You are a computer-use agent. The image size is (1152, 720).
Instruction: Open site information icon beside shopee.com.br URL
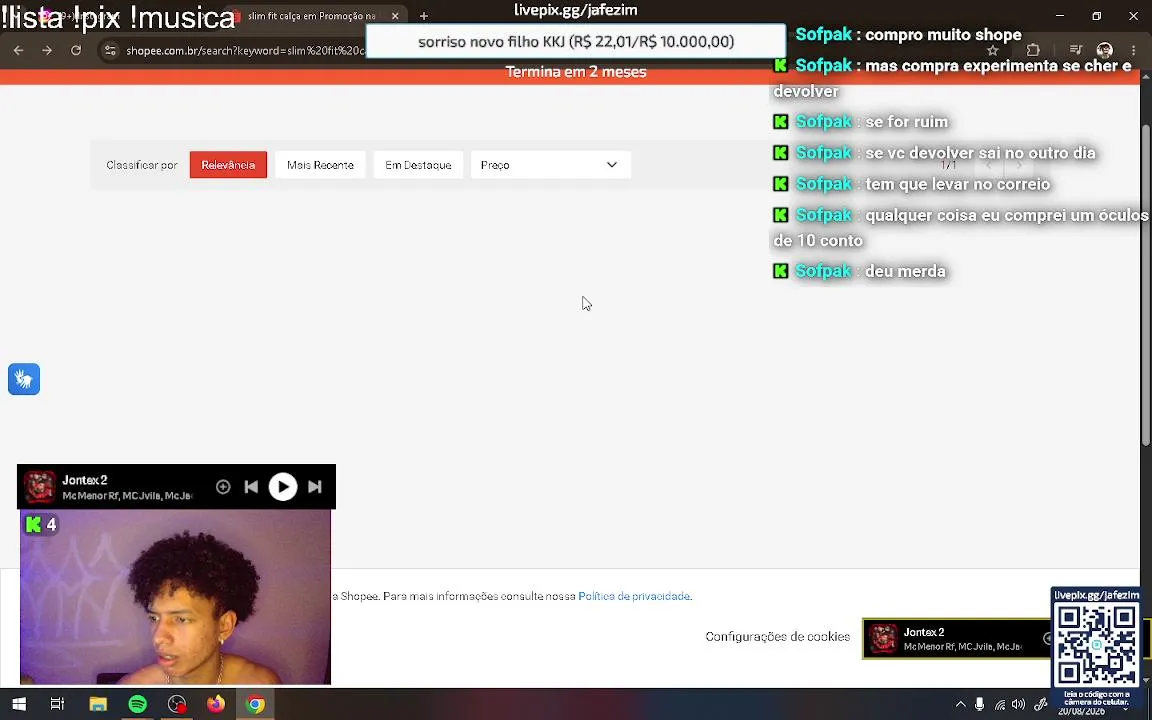click(110, 50)
